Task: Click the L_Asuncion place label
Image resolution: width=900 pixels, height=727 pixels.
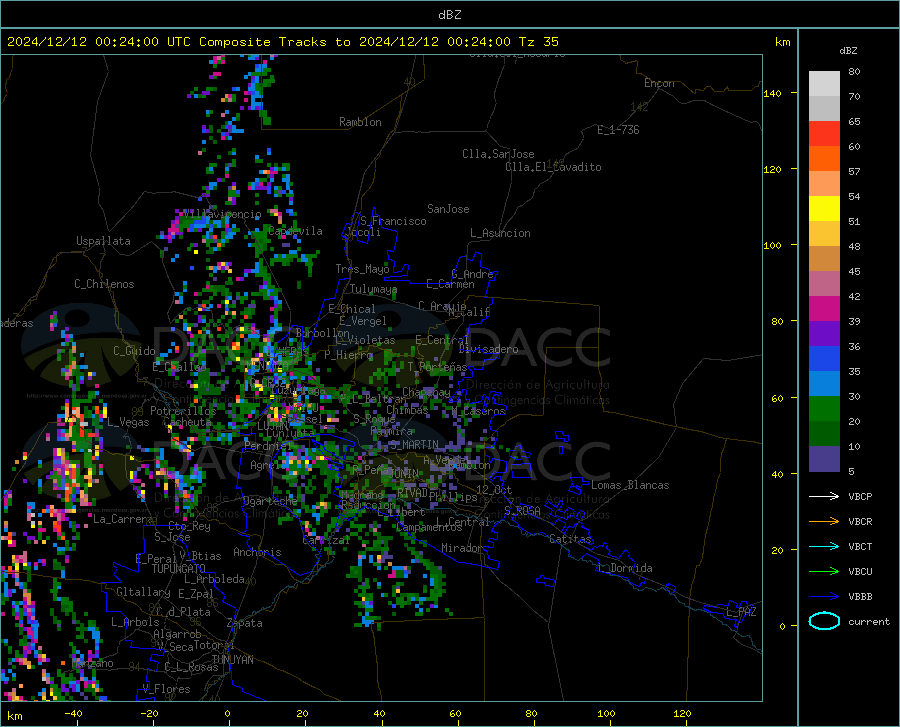Action: point(500,233)
